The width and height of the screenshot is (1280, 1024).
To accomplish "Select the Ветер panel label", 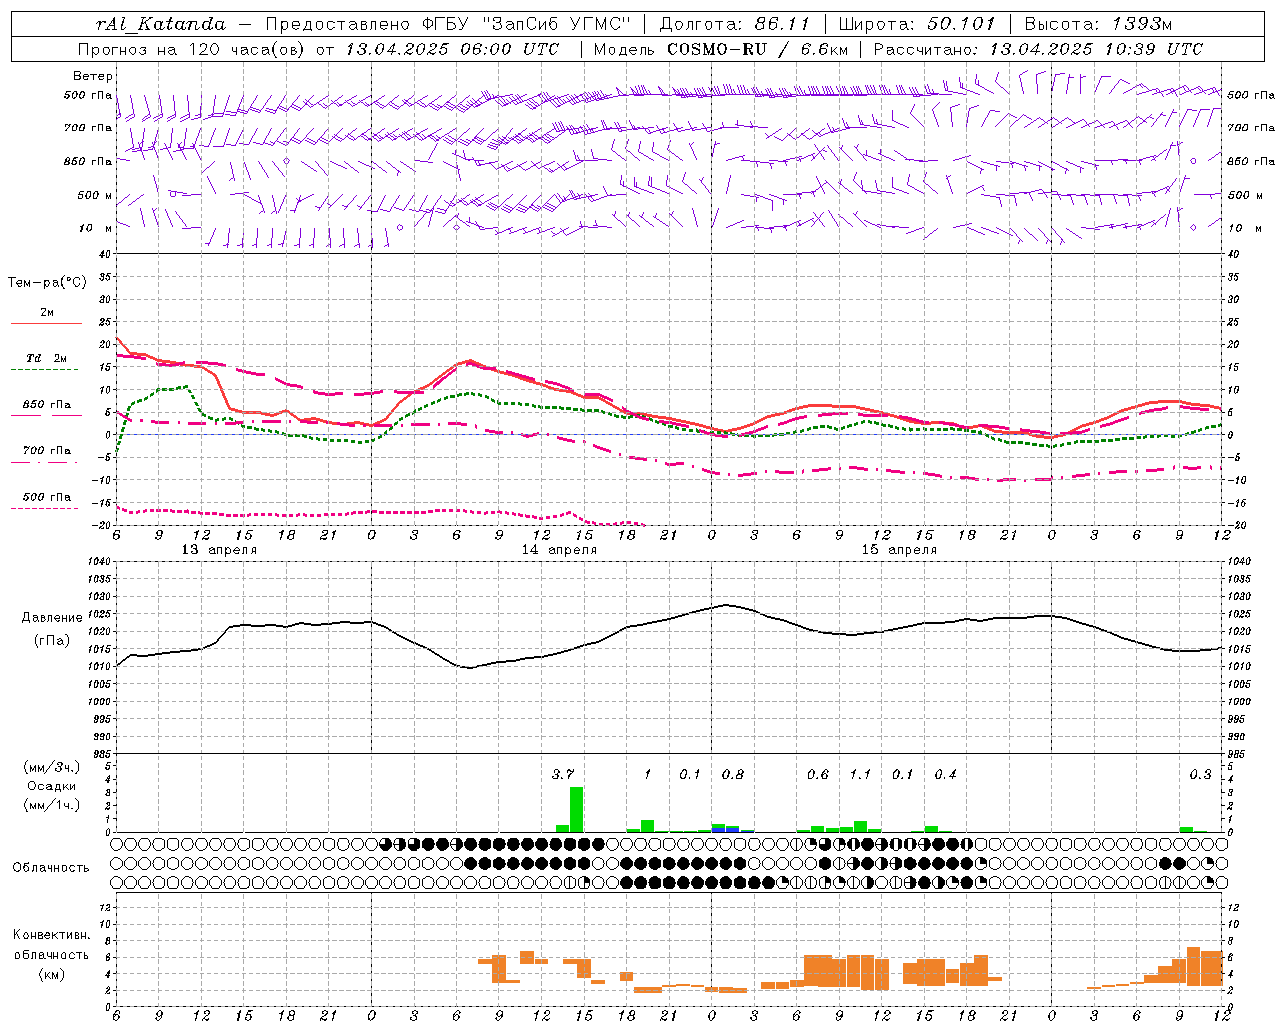I will (93, 76).
